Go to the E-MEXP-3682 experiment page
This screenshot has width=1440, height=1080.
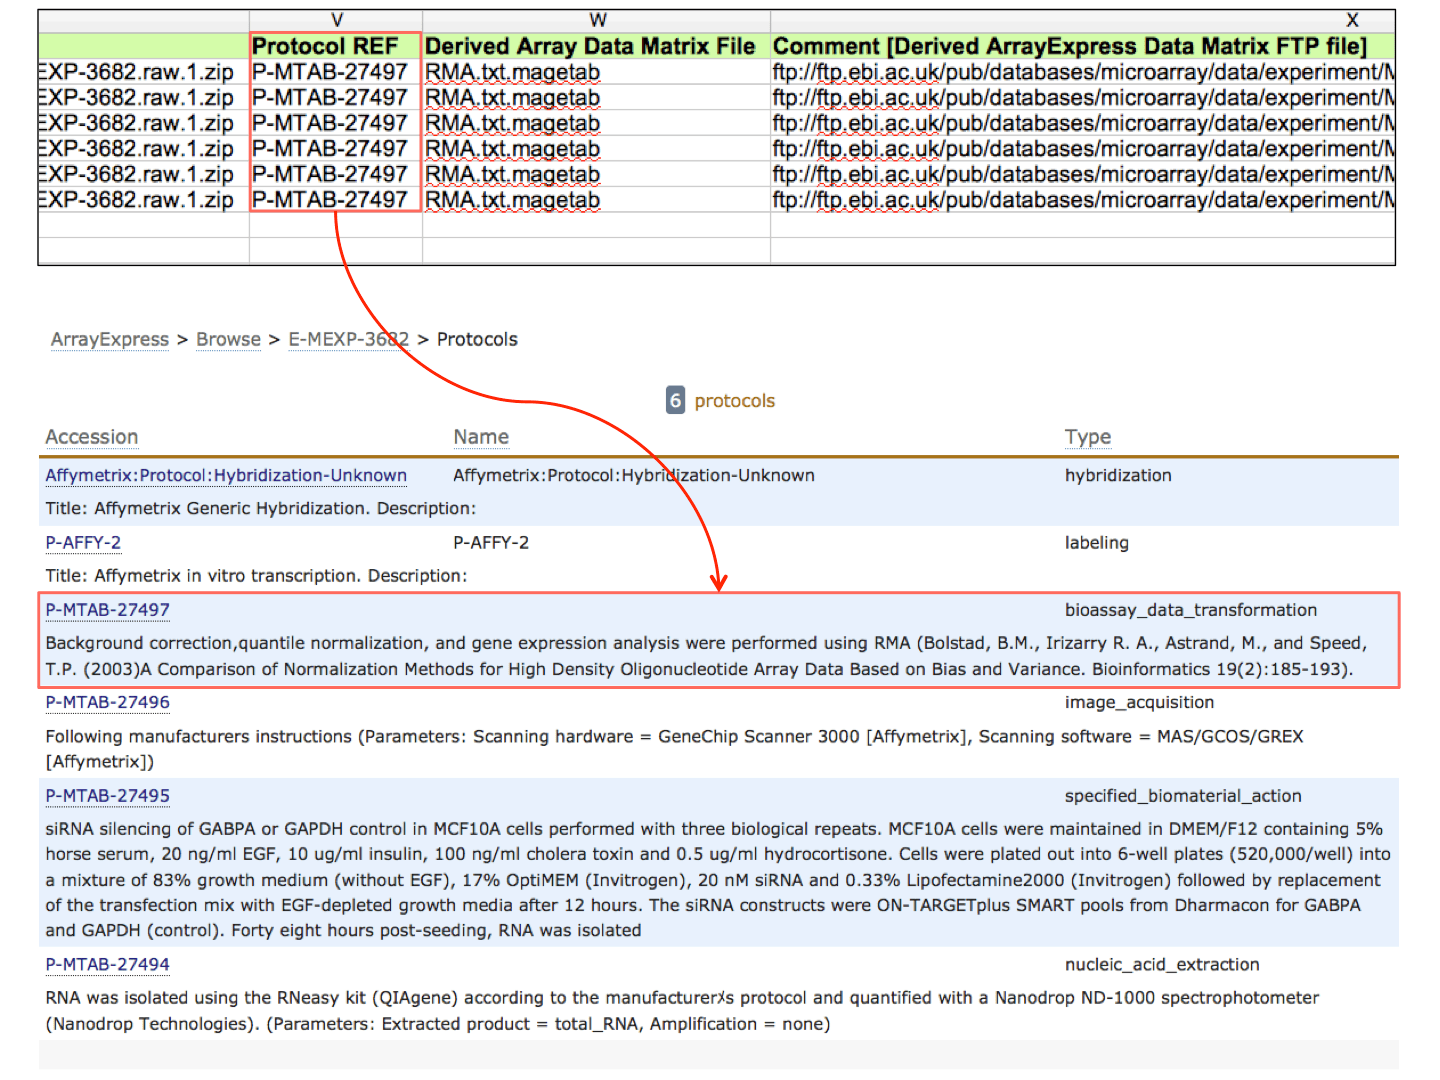(348, 339)
